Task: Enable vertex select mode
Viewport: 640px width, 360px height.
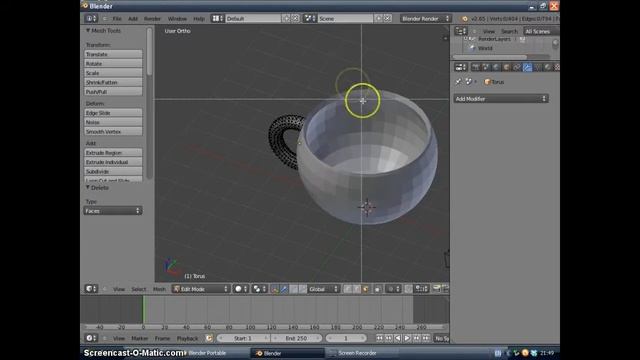Action: click(348, 289)
